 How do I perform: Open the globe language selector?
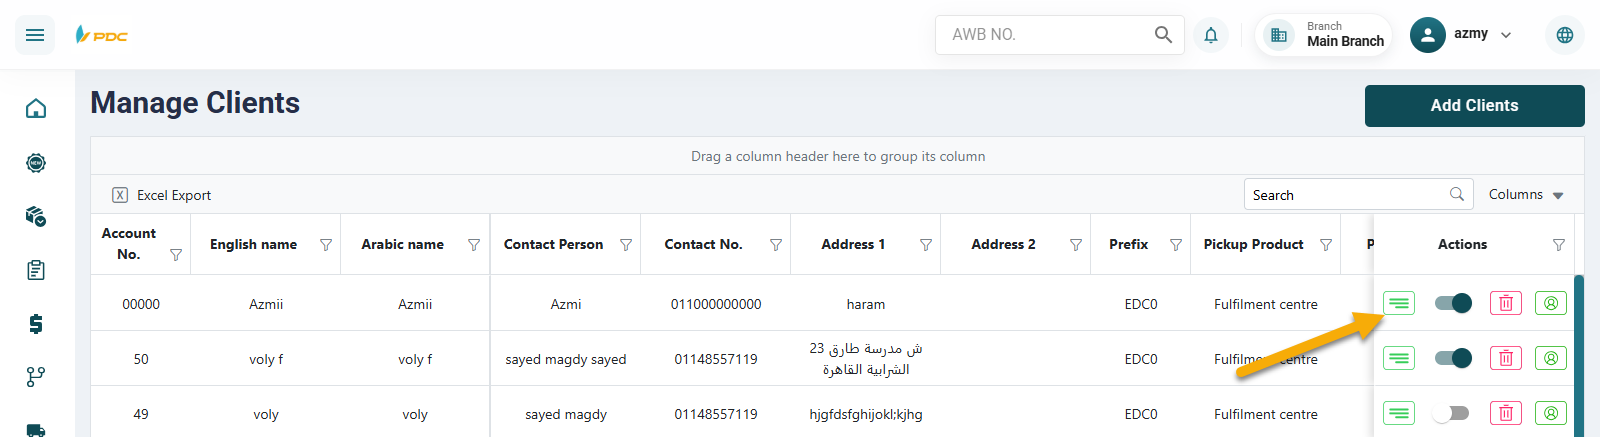(x=1564, y=35)
